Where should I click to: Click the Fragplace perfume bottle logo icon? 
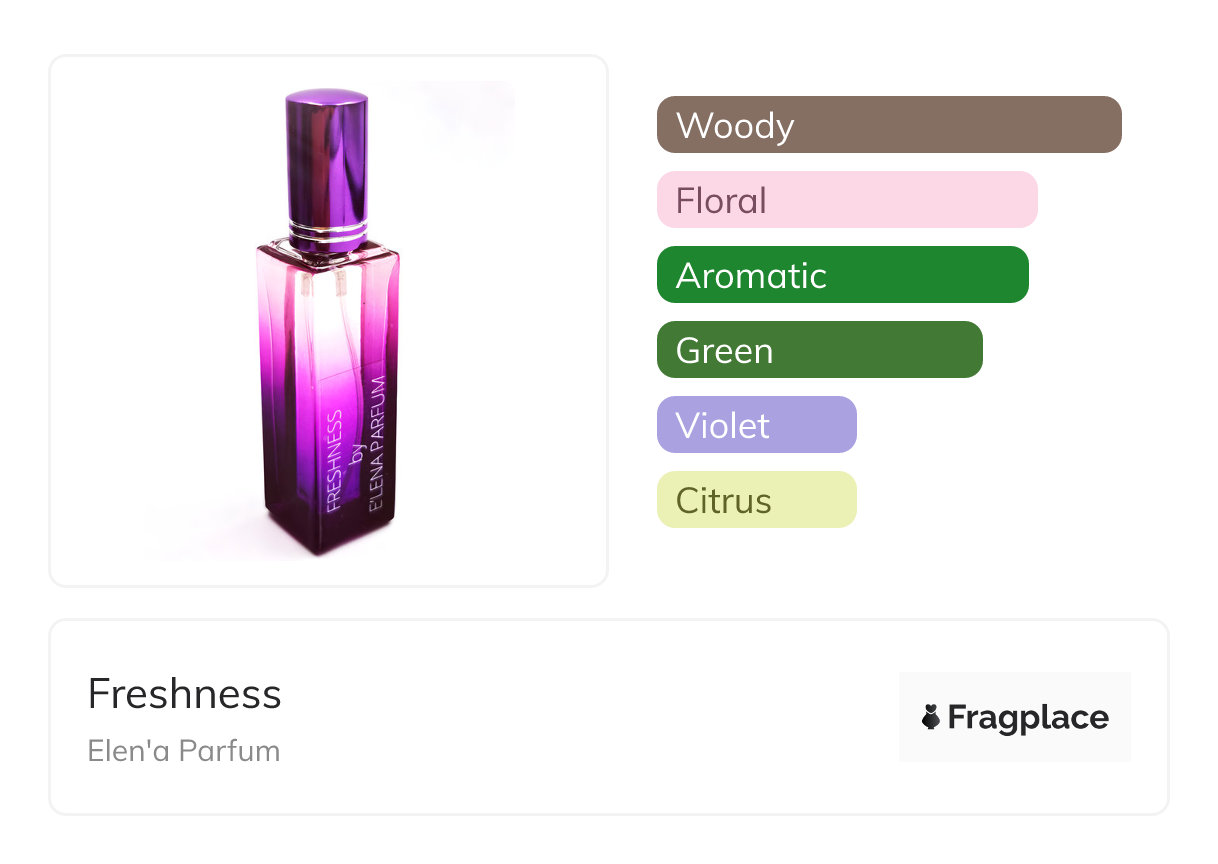click(x=931, y=717)
